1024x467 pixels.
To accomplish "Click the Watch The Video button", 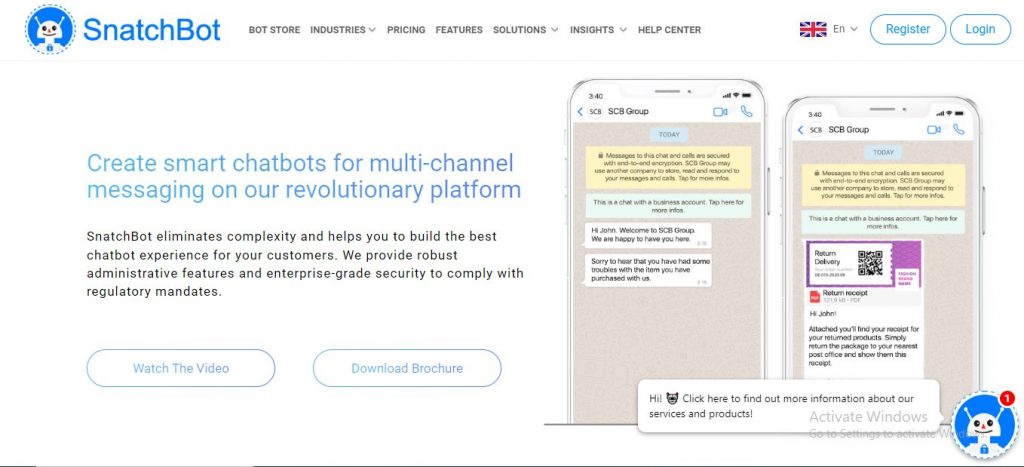I will pos(181,368).
